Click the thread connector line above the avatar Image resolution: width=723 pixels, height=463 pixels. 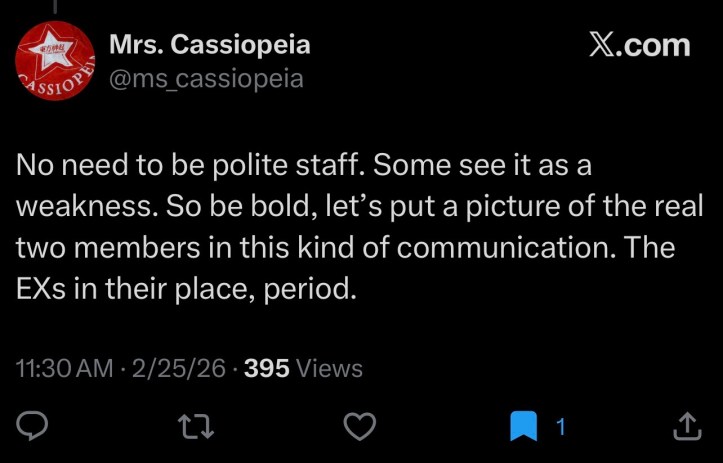56,7
